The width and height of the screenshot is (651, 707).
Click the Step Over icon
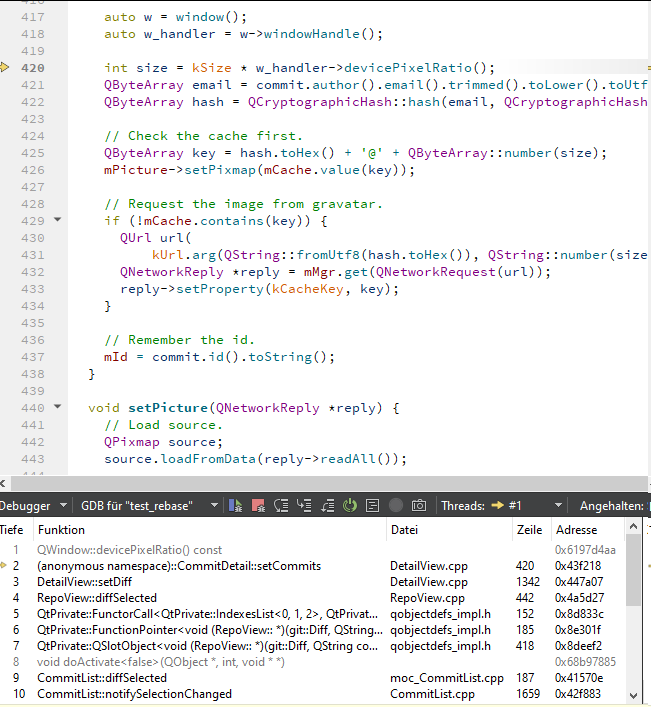[281, 505]
